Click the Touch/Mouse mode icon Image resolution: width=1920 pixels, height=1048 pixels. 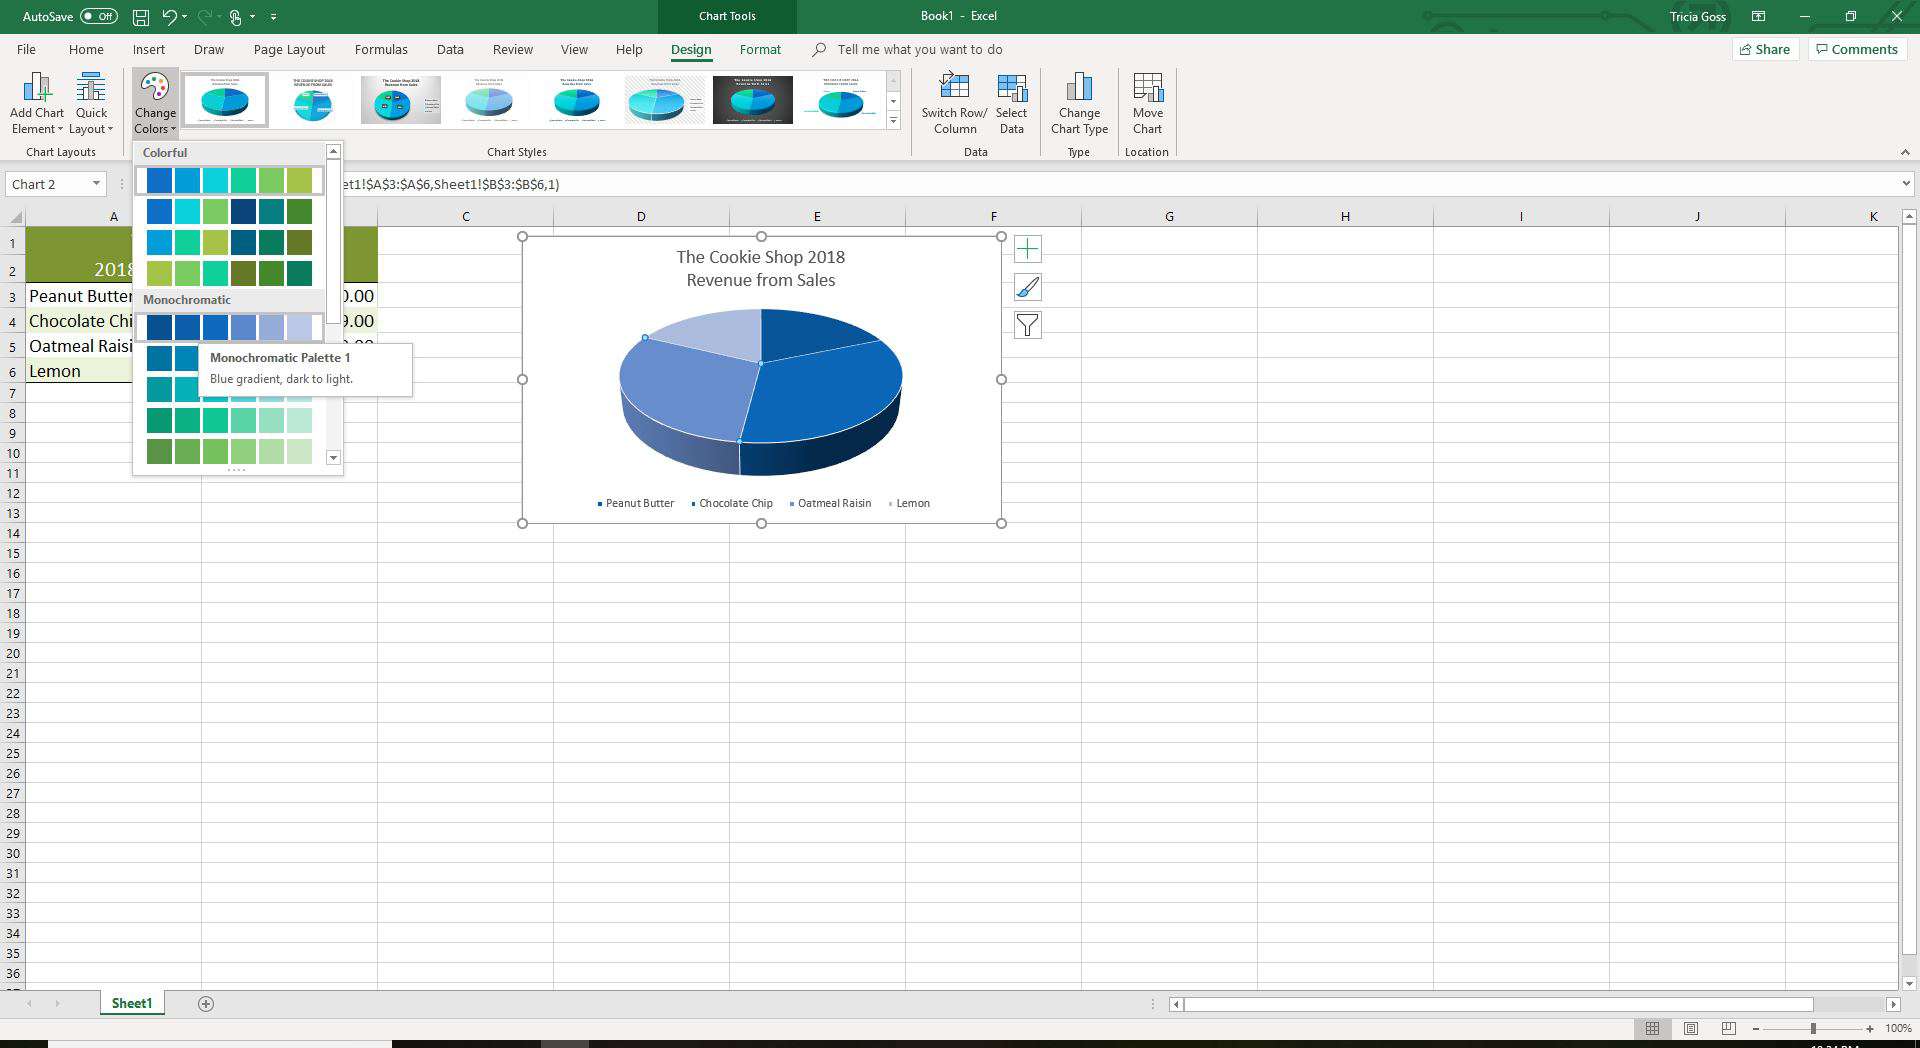[x=235, y=17]
